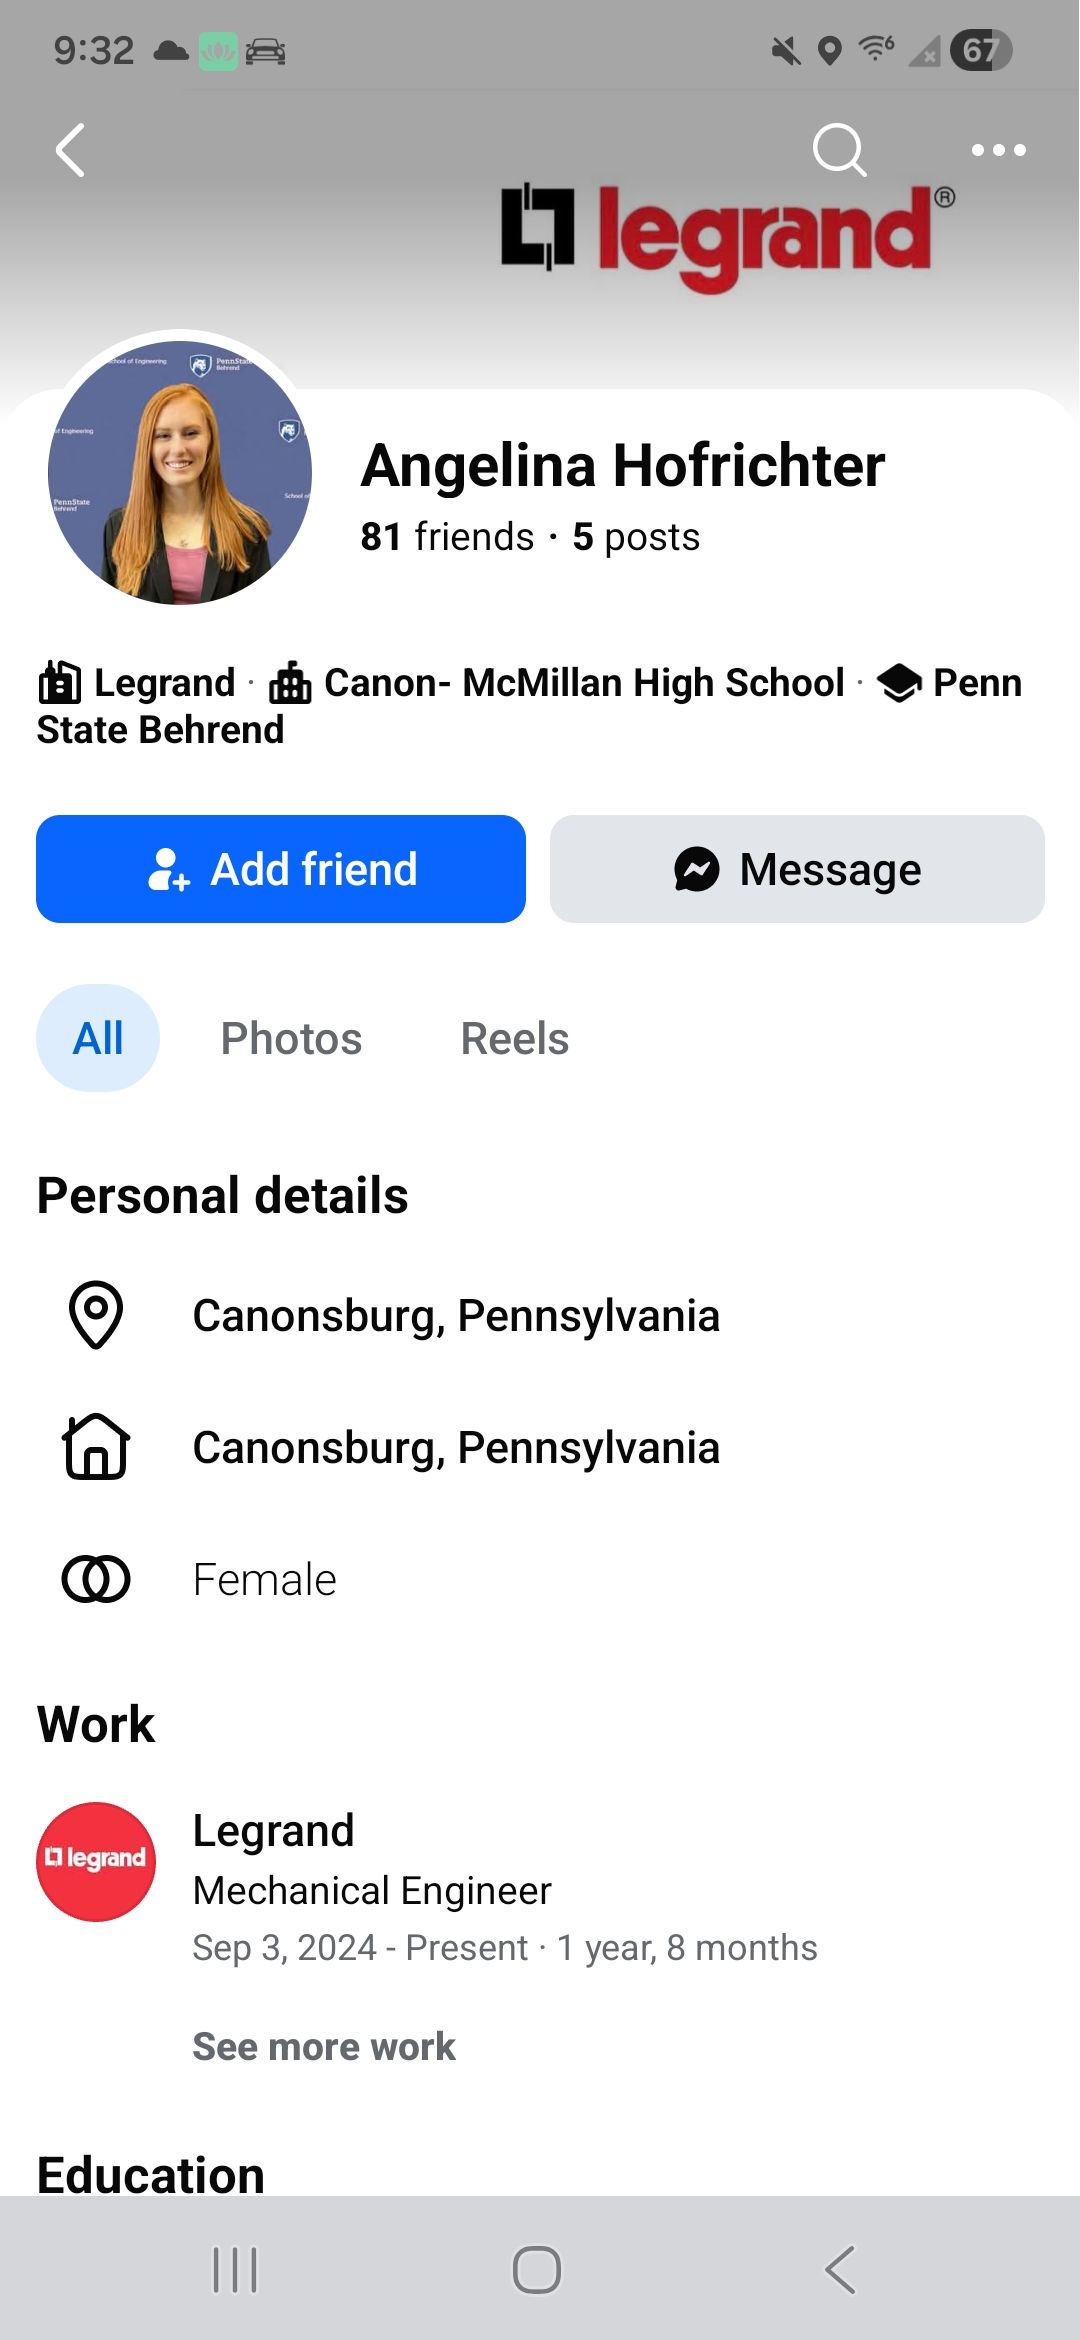Switch to the Photos tab
The height and width of the screenshot is (2340, 1080).
[x=291, y=1038]
